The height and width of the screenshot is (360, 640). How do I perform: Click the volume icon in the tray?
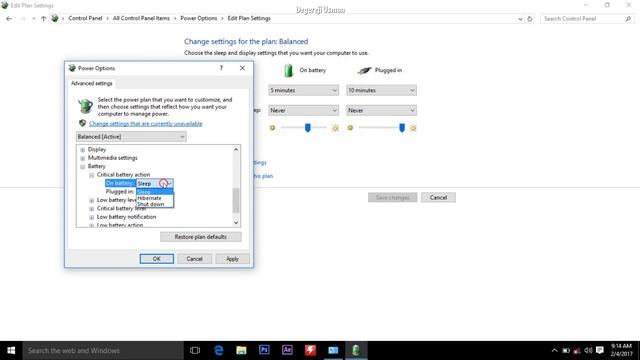point(588,351)
